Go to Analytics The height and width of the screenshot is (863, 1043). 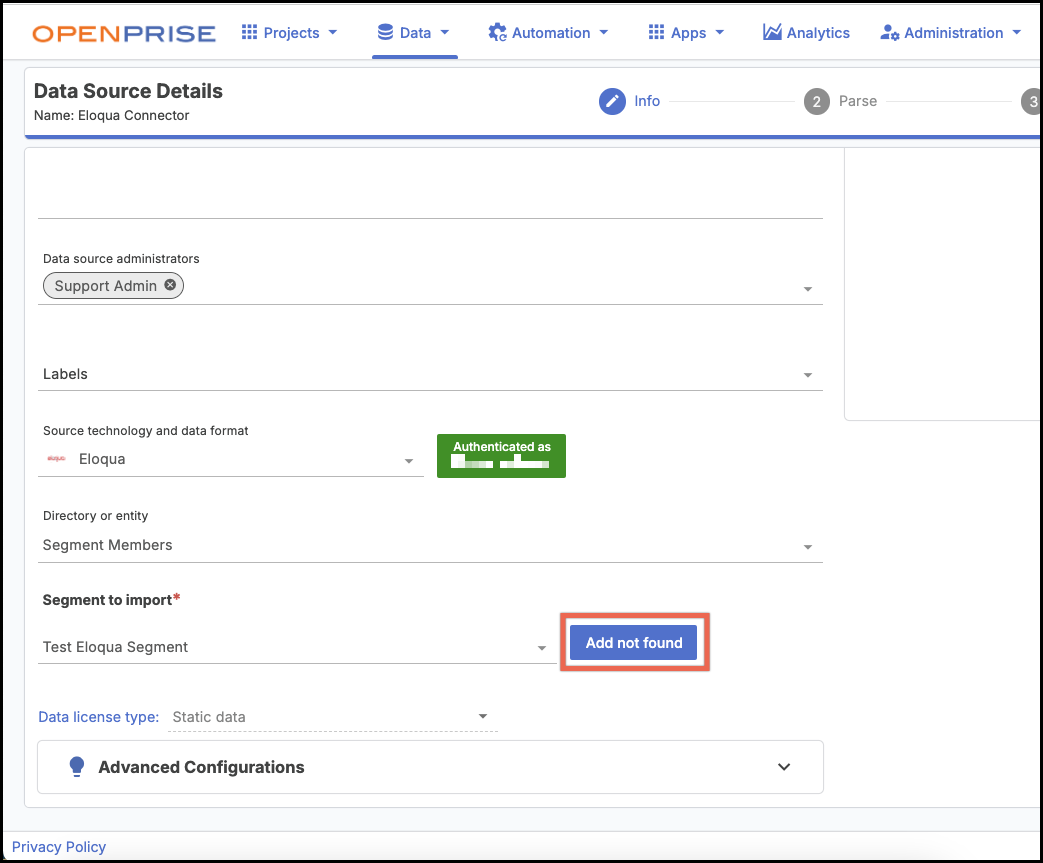806,33
